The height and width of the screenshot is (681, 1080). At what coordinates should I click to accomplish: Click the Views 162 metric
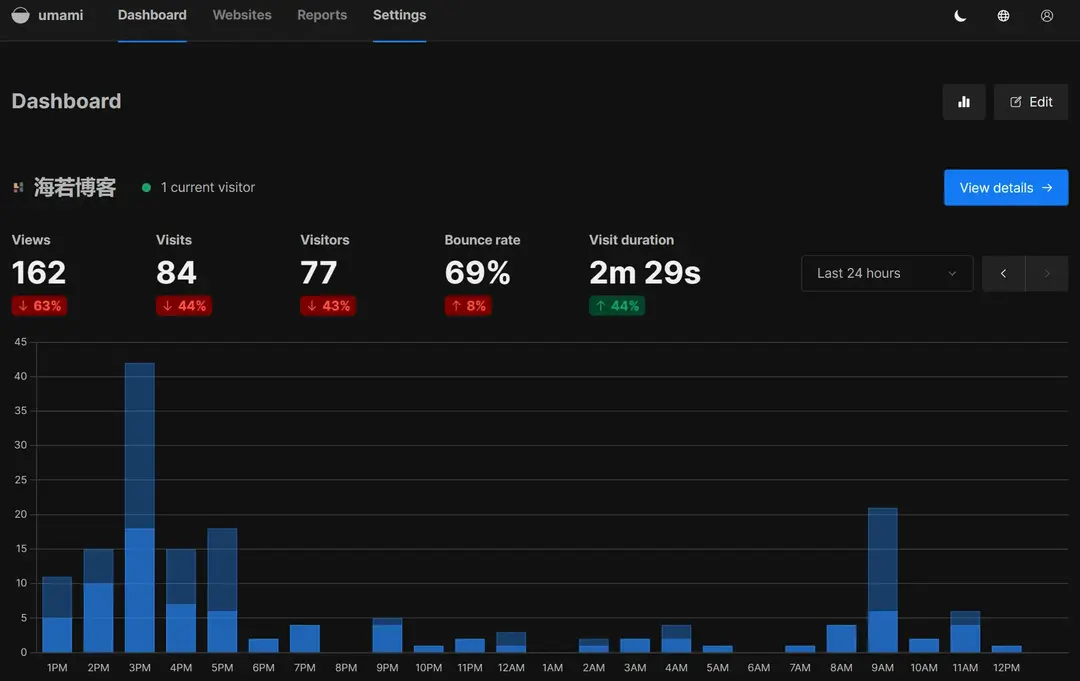click(39, 272)
